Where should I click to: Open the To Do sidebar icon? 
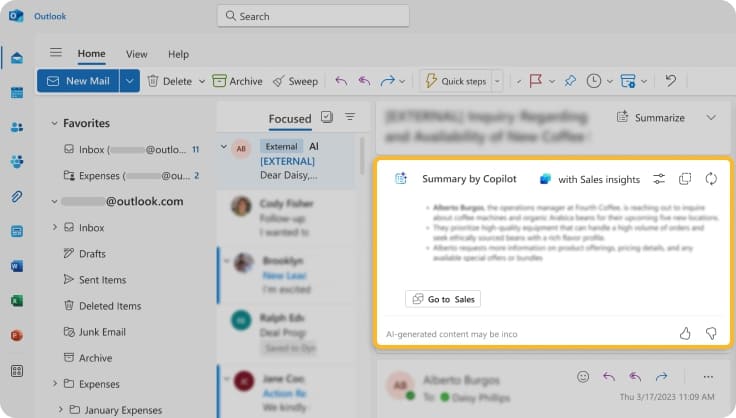point(17,231)
